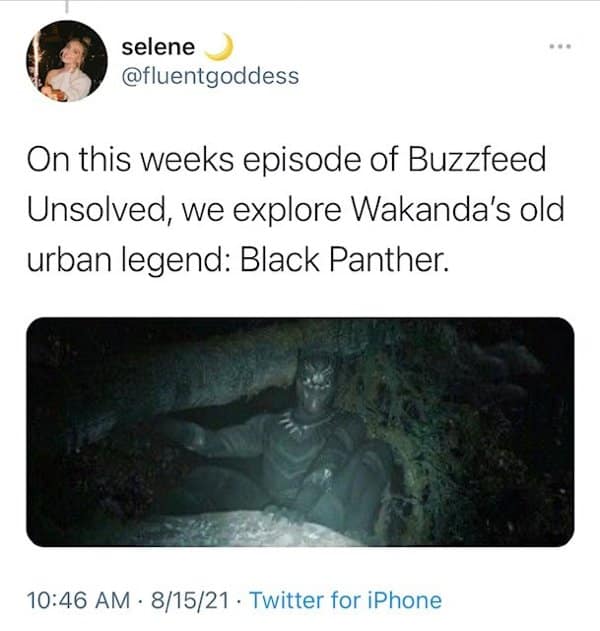The width and height of the screenshot is (600, 631).
Task: Select the word Buzzfeed in the tweet
Action: coord(477,159)
